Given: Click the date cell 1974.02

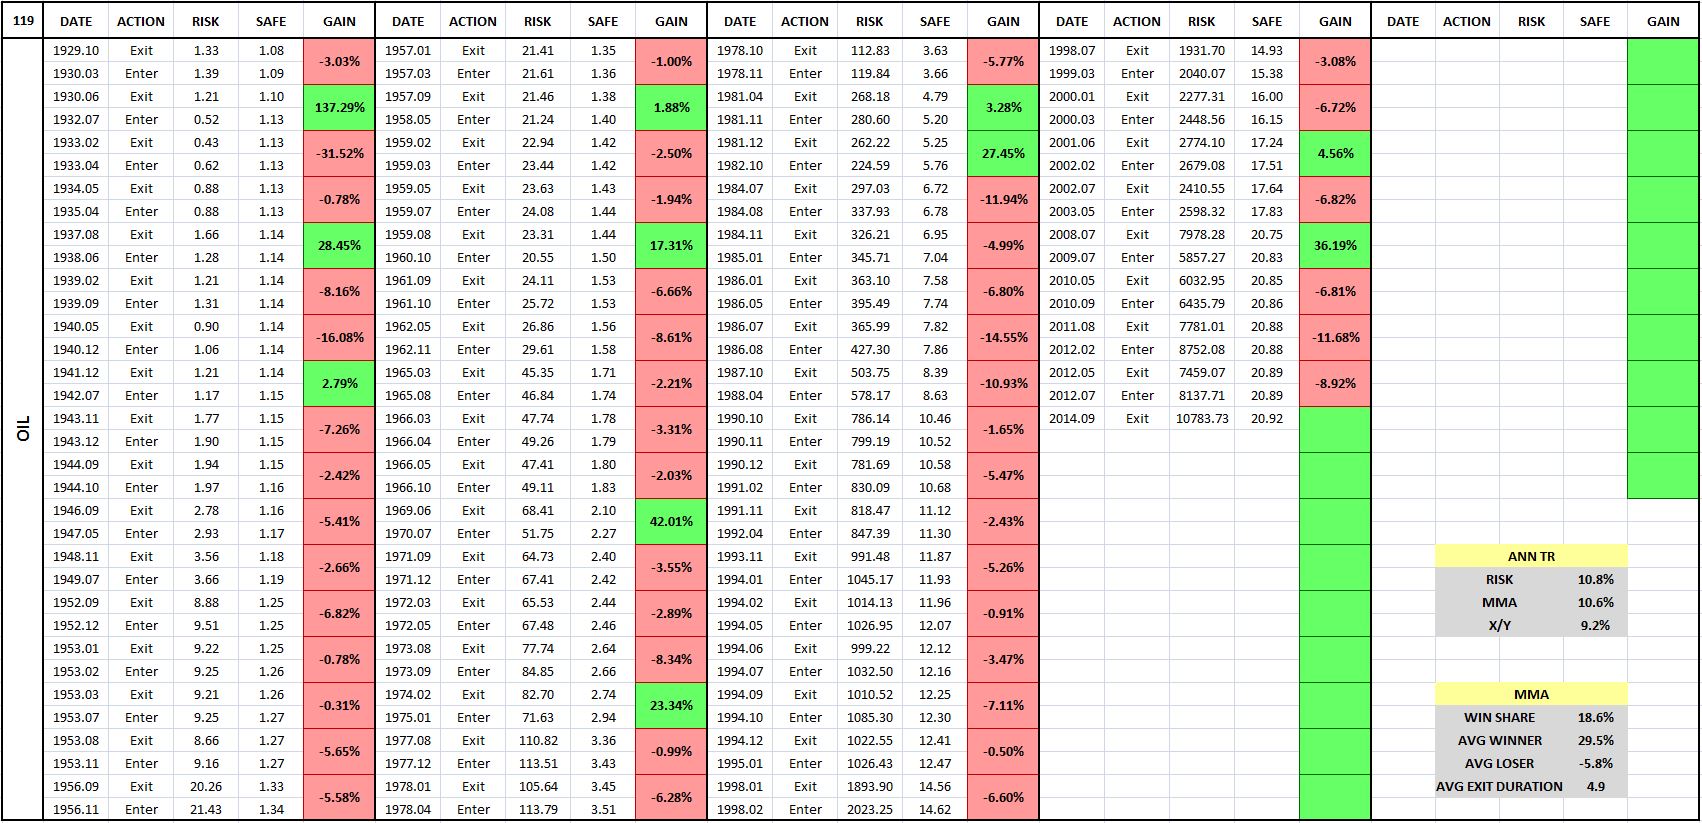Looking at the screenshot, I should (408, 694).
